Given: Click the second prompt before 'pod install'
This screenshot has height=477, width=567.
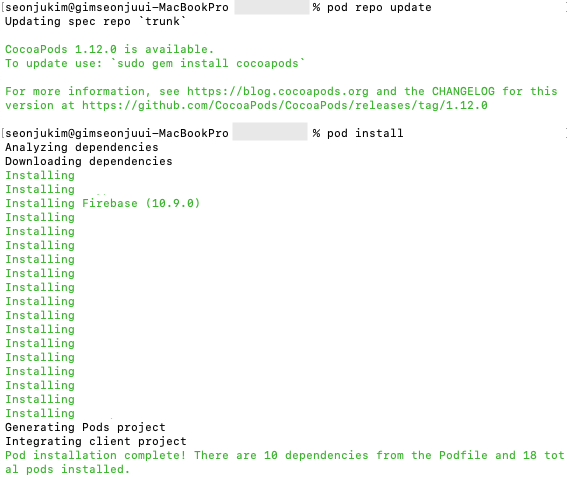Looking at the screenshot, I should (117, 133).
